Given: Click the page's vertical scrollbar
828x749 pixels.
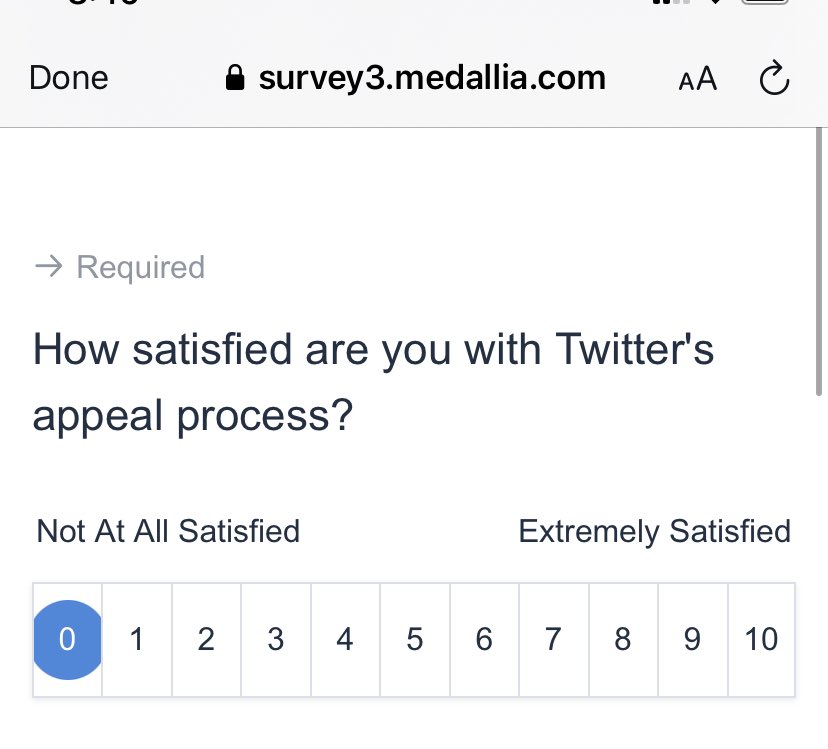Looking at the screenshot, I should (818, 262).
